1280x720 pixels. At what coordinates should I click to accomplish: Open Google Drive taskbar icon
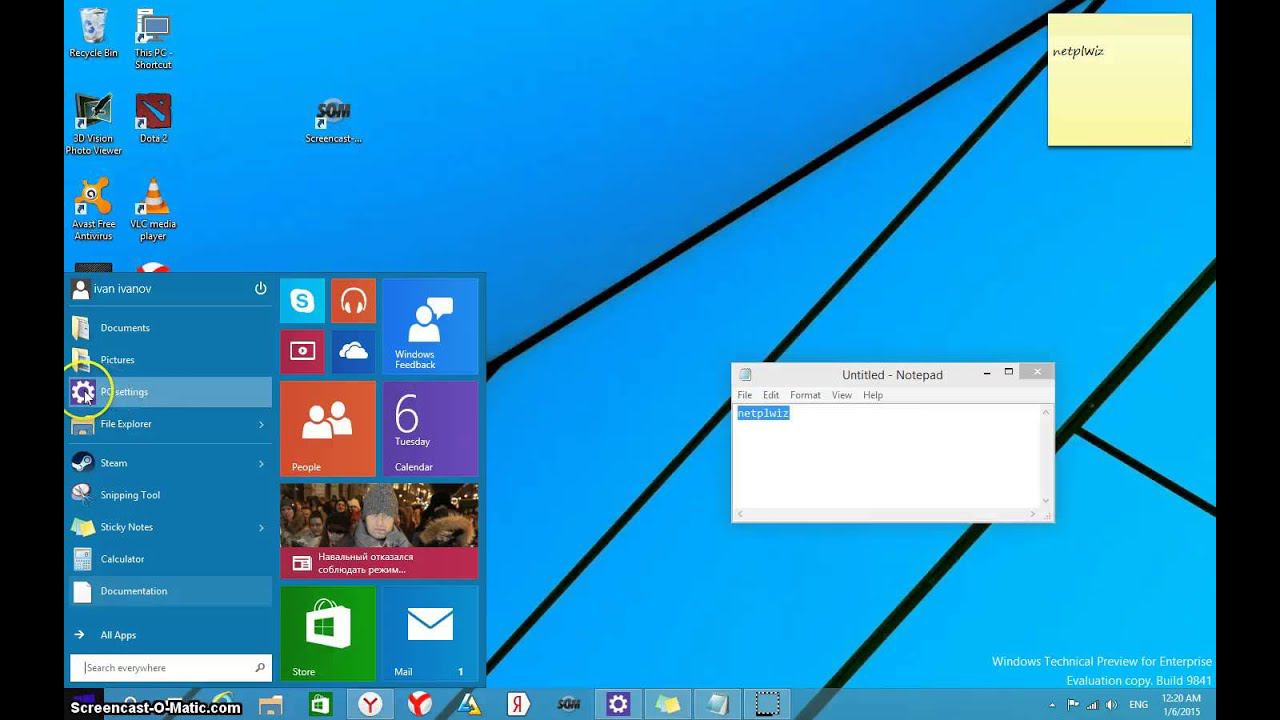(469, 704)
